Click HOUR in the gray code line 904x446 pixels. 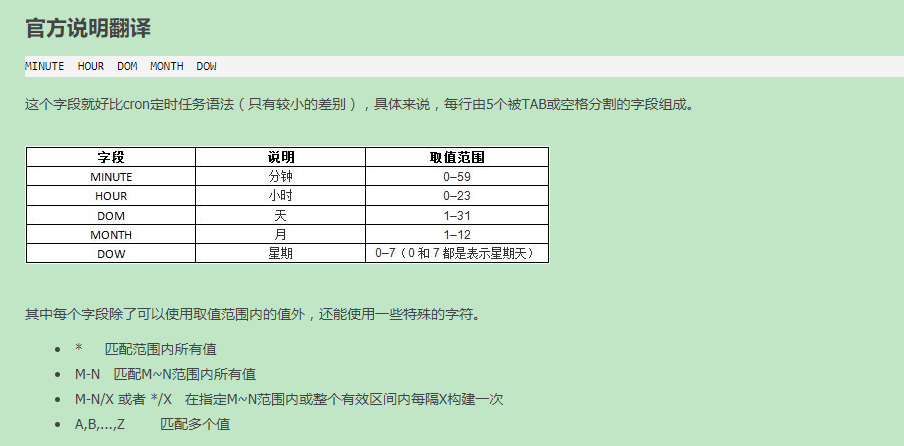(91, 66)
